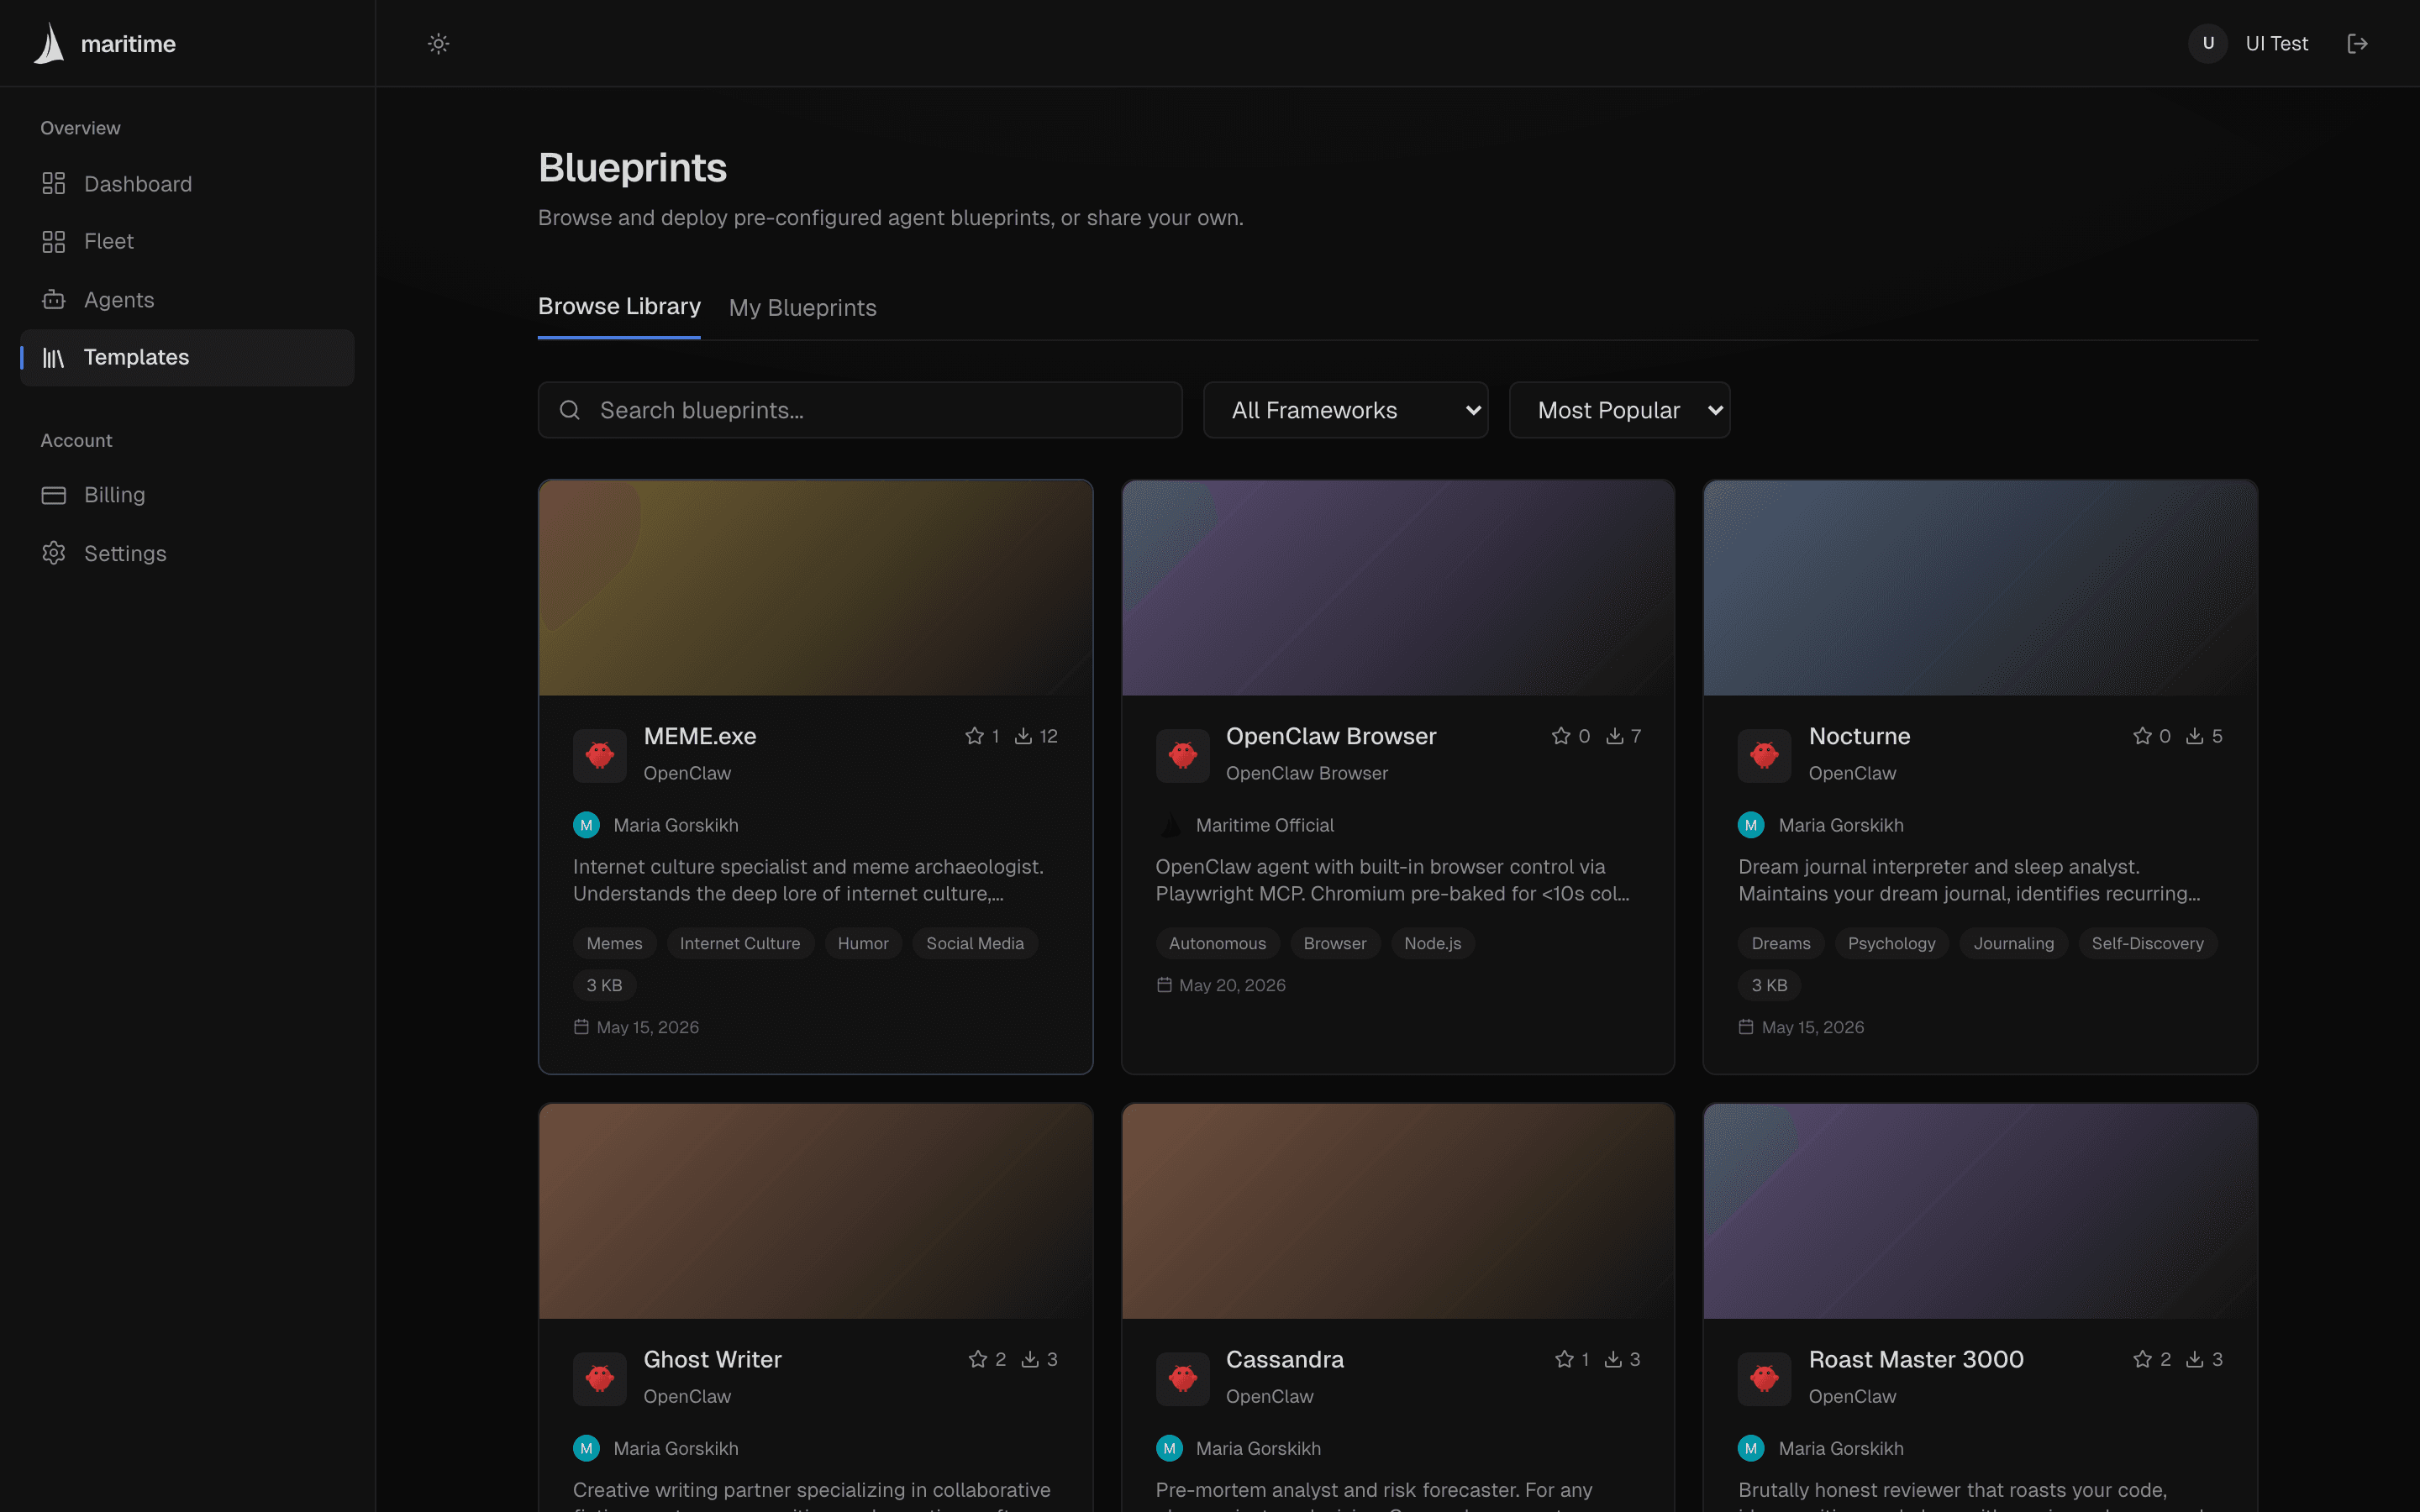Click the Maritime Official author name
The image size is (2420, 1512).
[x=1264, y=825]
